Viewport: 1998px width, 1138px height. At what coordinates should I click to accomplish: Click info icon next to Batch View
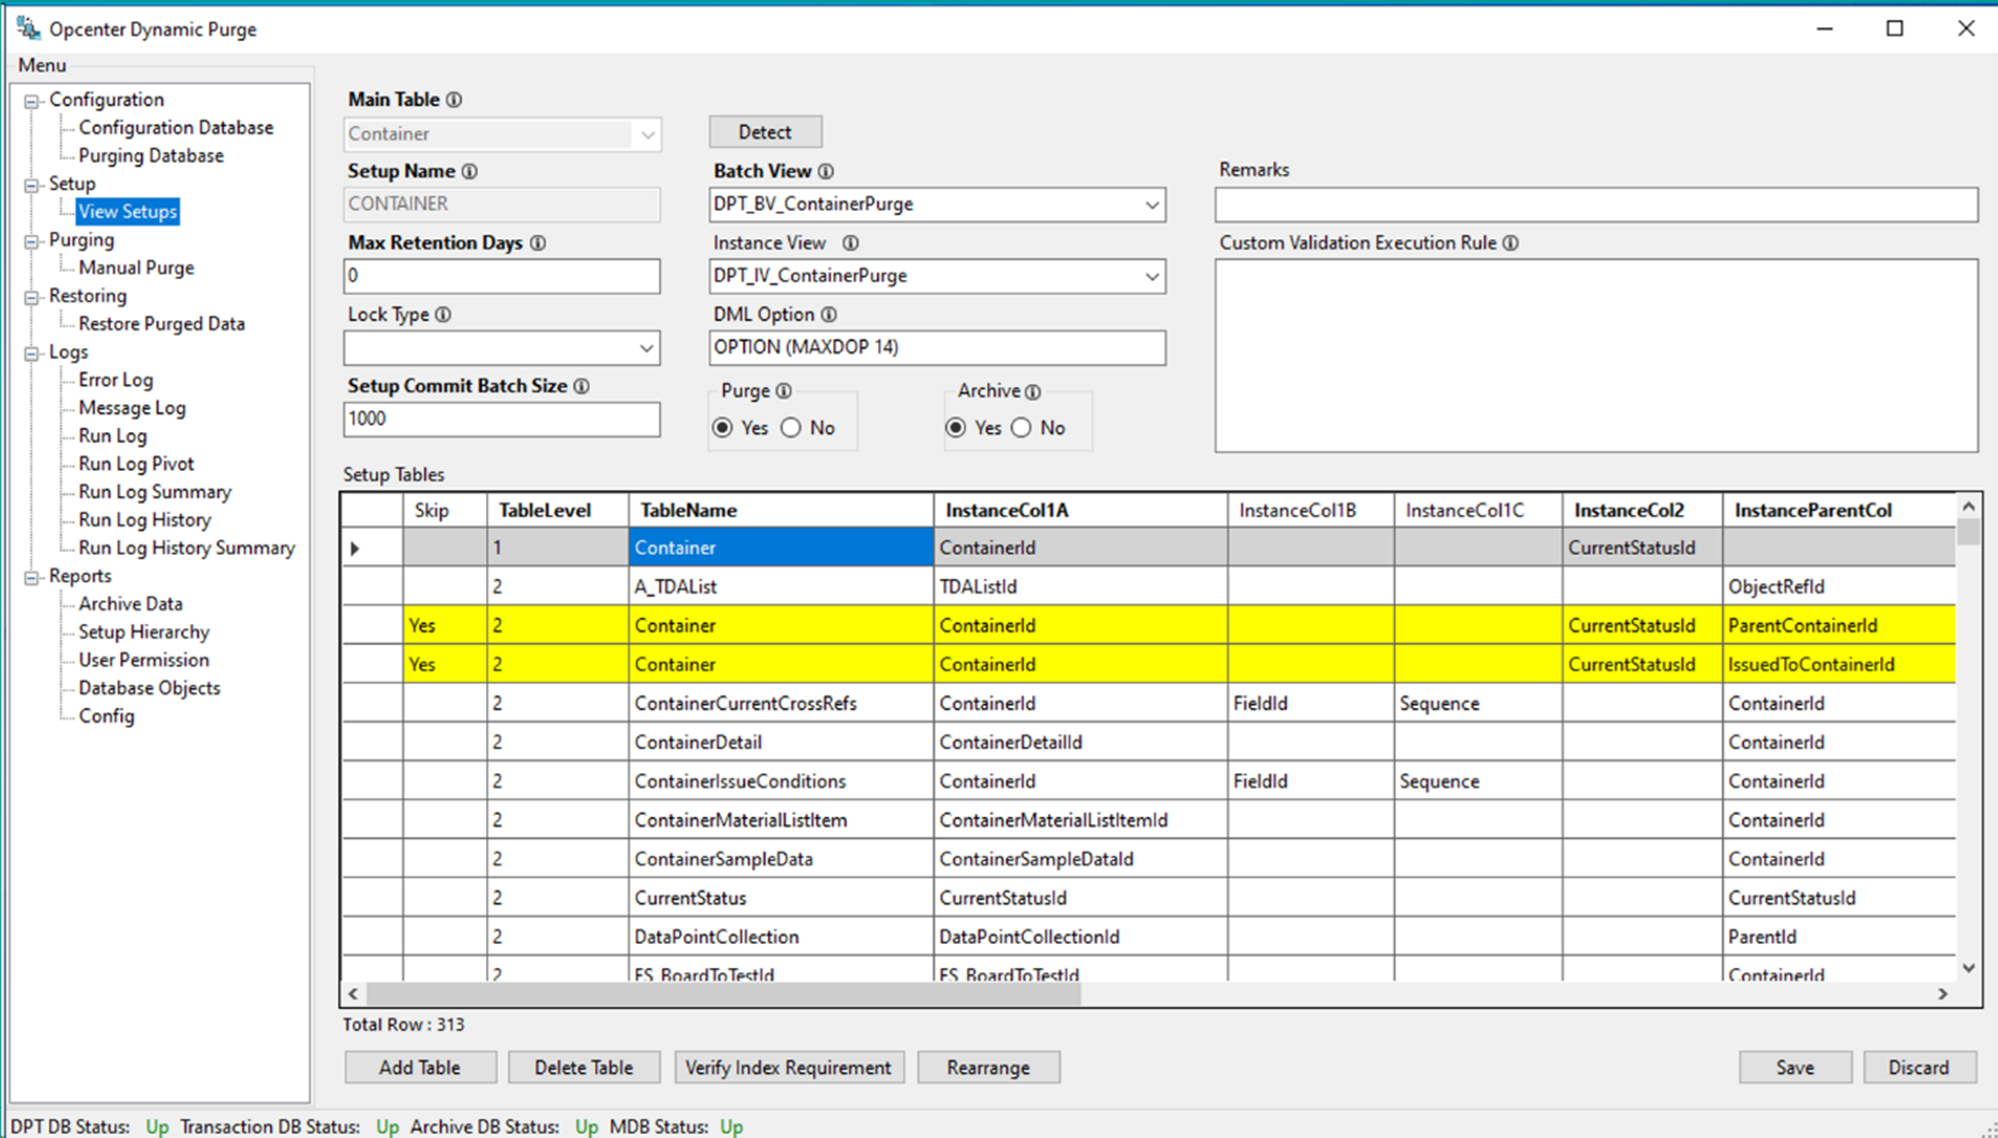[x=826, y=172]
